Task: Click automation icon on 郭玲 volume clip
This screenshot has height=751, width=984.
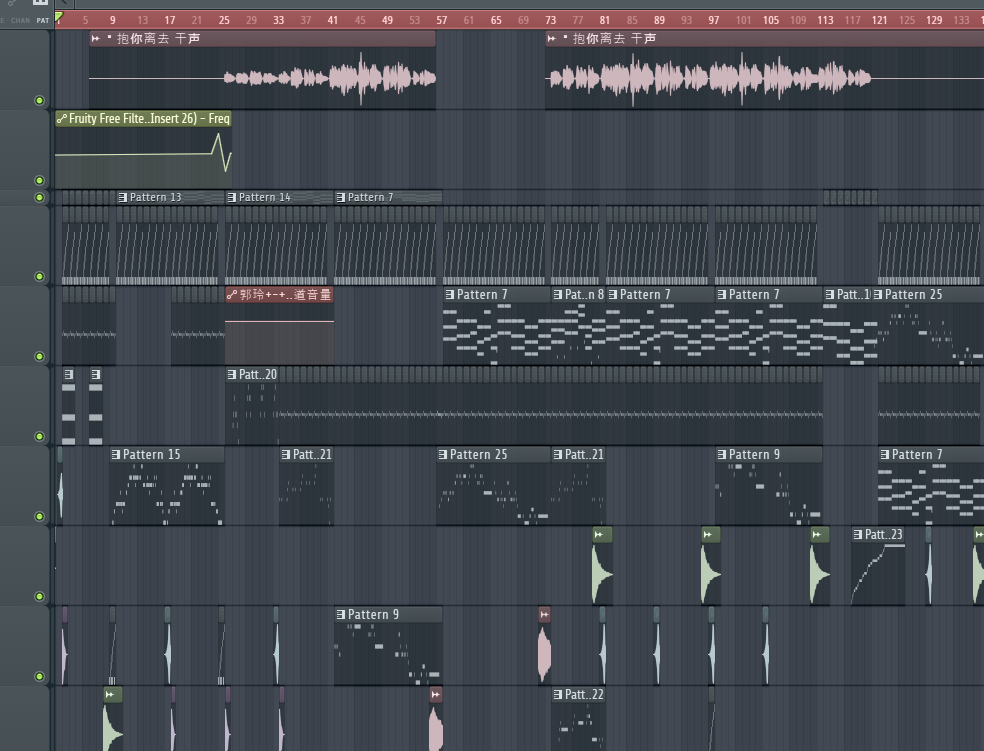Action: pos(232,295)
